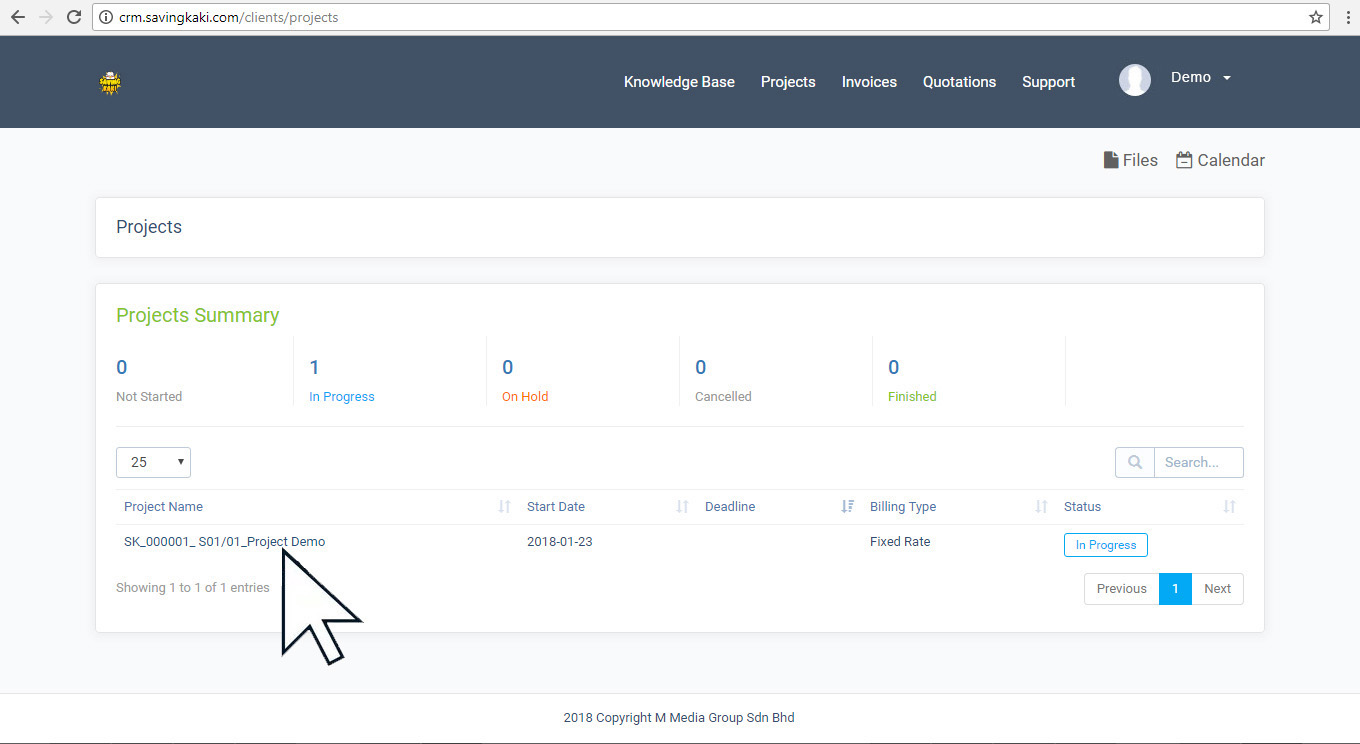Open Support in the top navigation
The image size is (1360, 744).
[x=1048, y=82]
